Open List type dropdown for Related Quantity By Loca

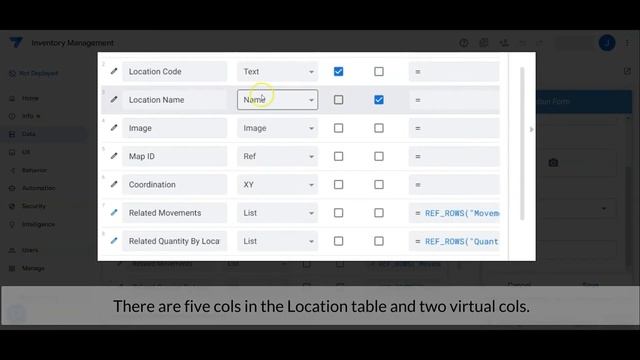[x=278, y=241]
